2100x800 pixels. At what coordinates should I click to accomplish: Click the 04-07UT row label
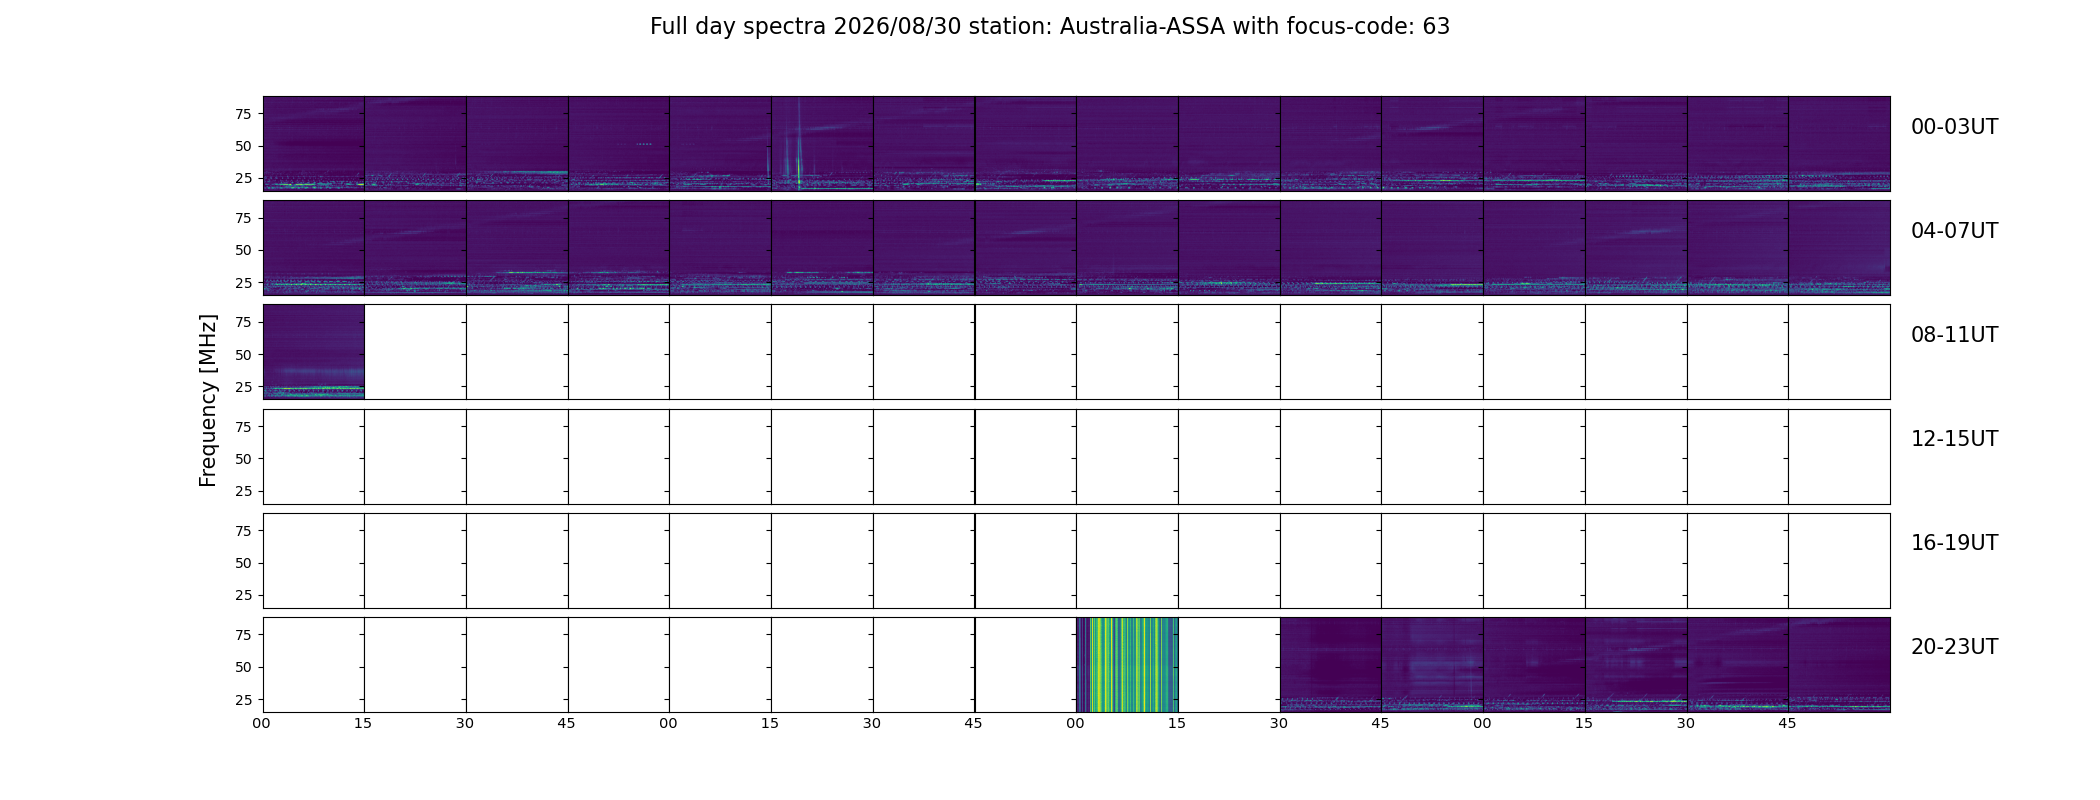click(x=1954, y=231)
